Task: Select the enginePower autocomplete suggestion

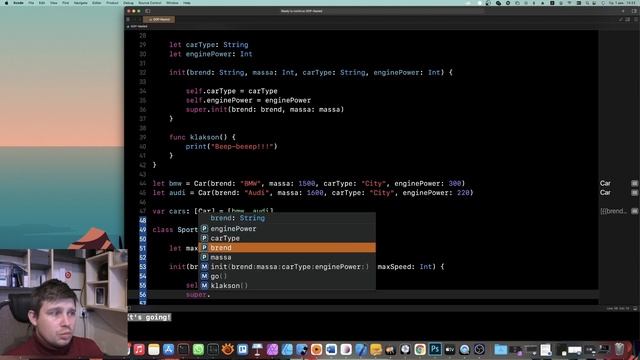Action: pyautogui.click(x=287, y=229)
